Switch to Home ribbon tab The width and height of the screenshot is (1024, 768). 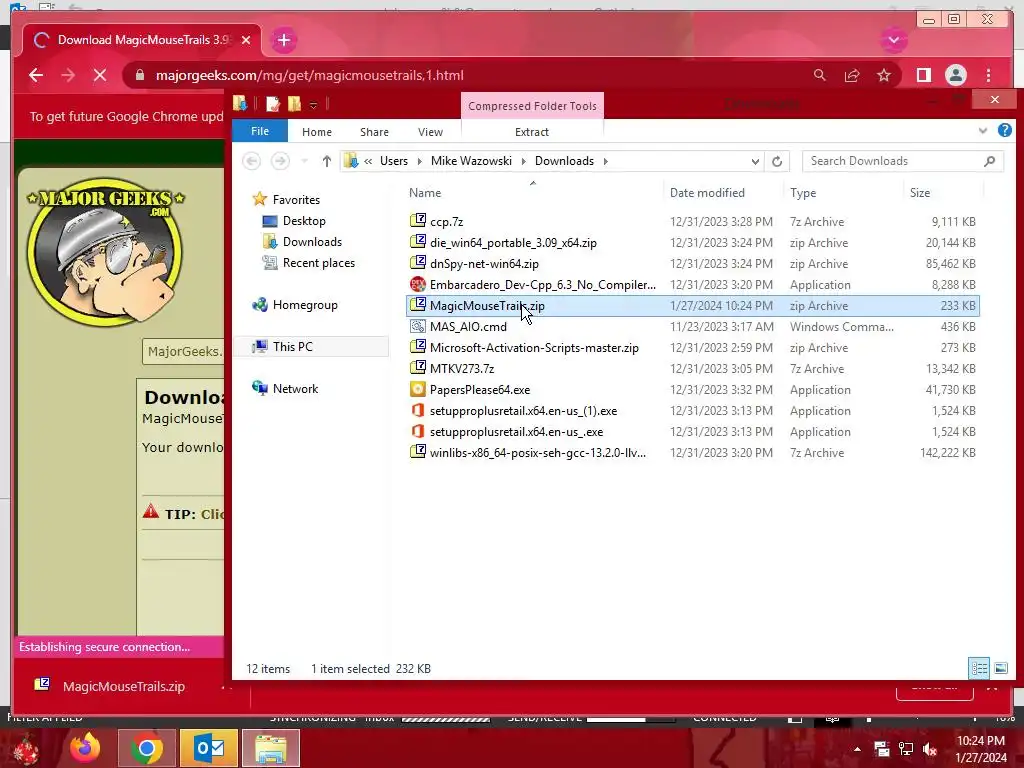[317, 132]
